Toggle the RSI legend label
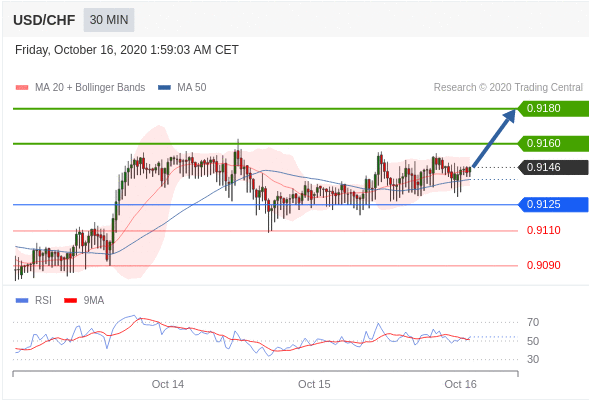Image resolution: width=589 pixels, height=402 pixels. coord(43,301)
